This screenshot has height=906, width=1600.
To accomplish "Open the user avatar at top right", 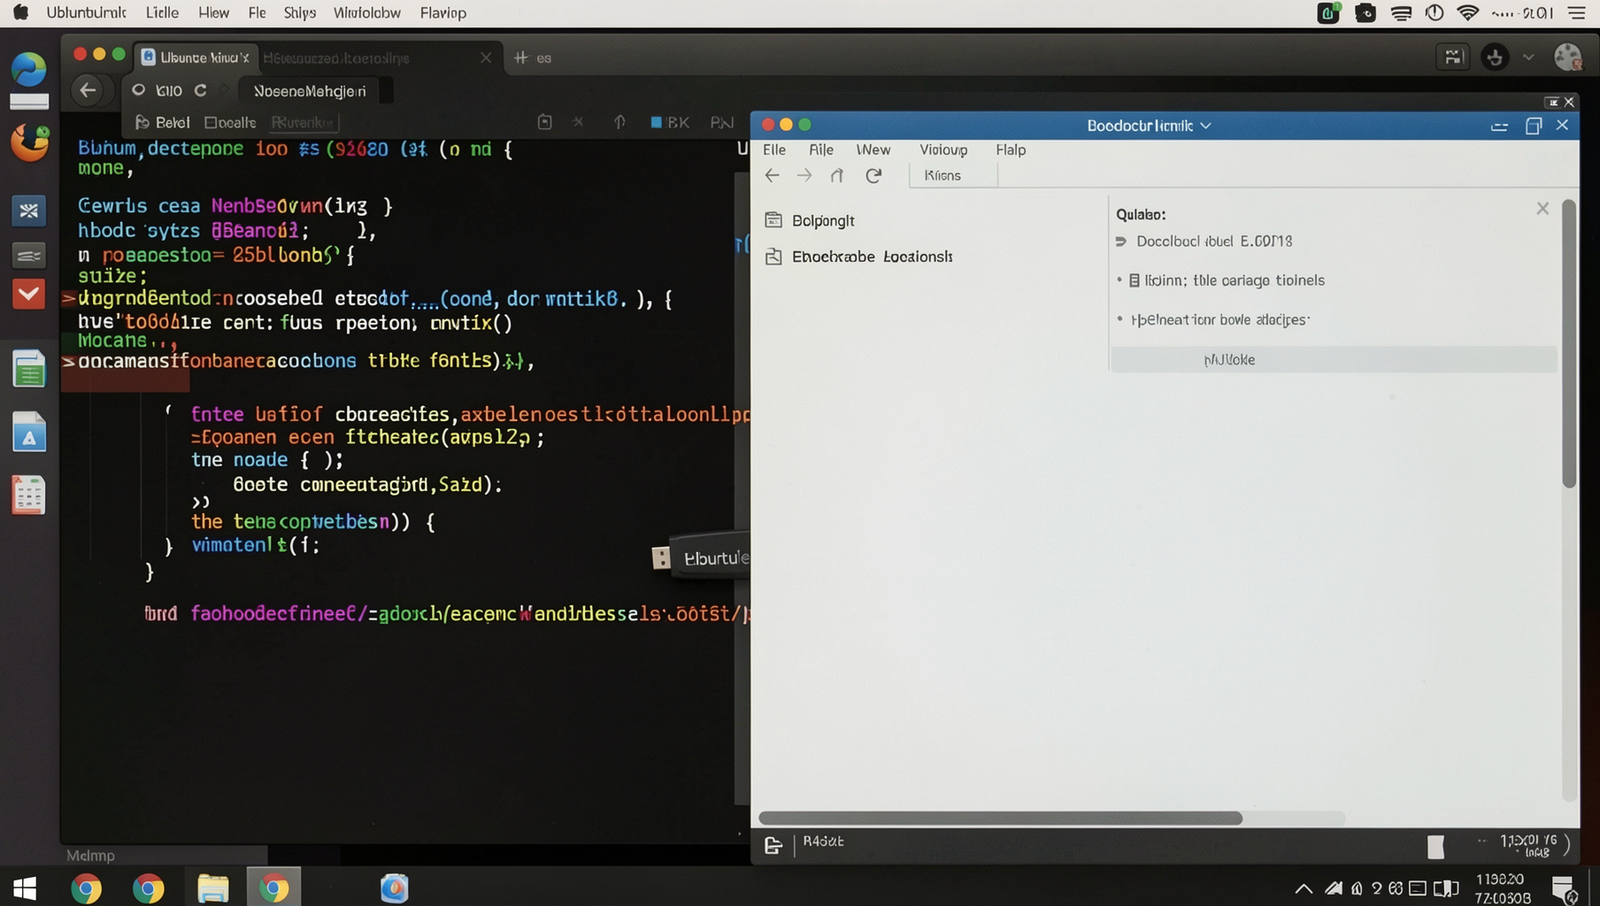I will pyautogui.click(x=1568, y=57).
